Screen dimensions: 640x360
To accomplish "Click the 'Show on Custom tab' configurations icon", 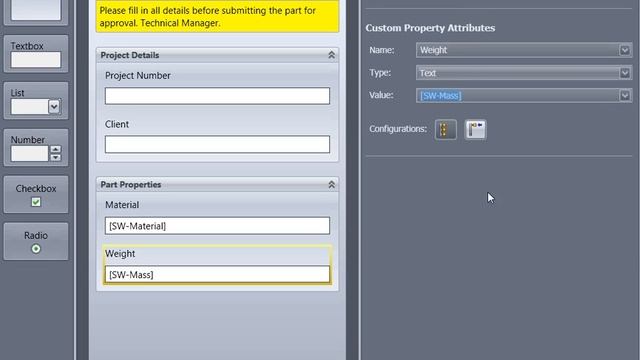I will (446, 130).
